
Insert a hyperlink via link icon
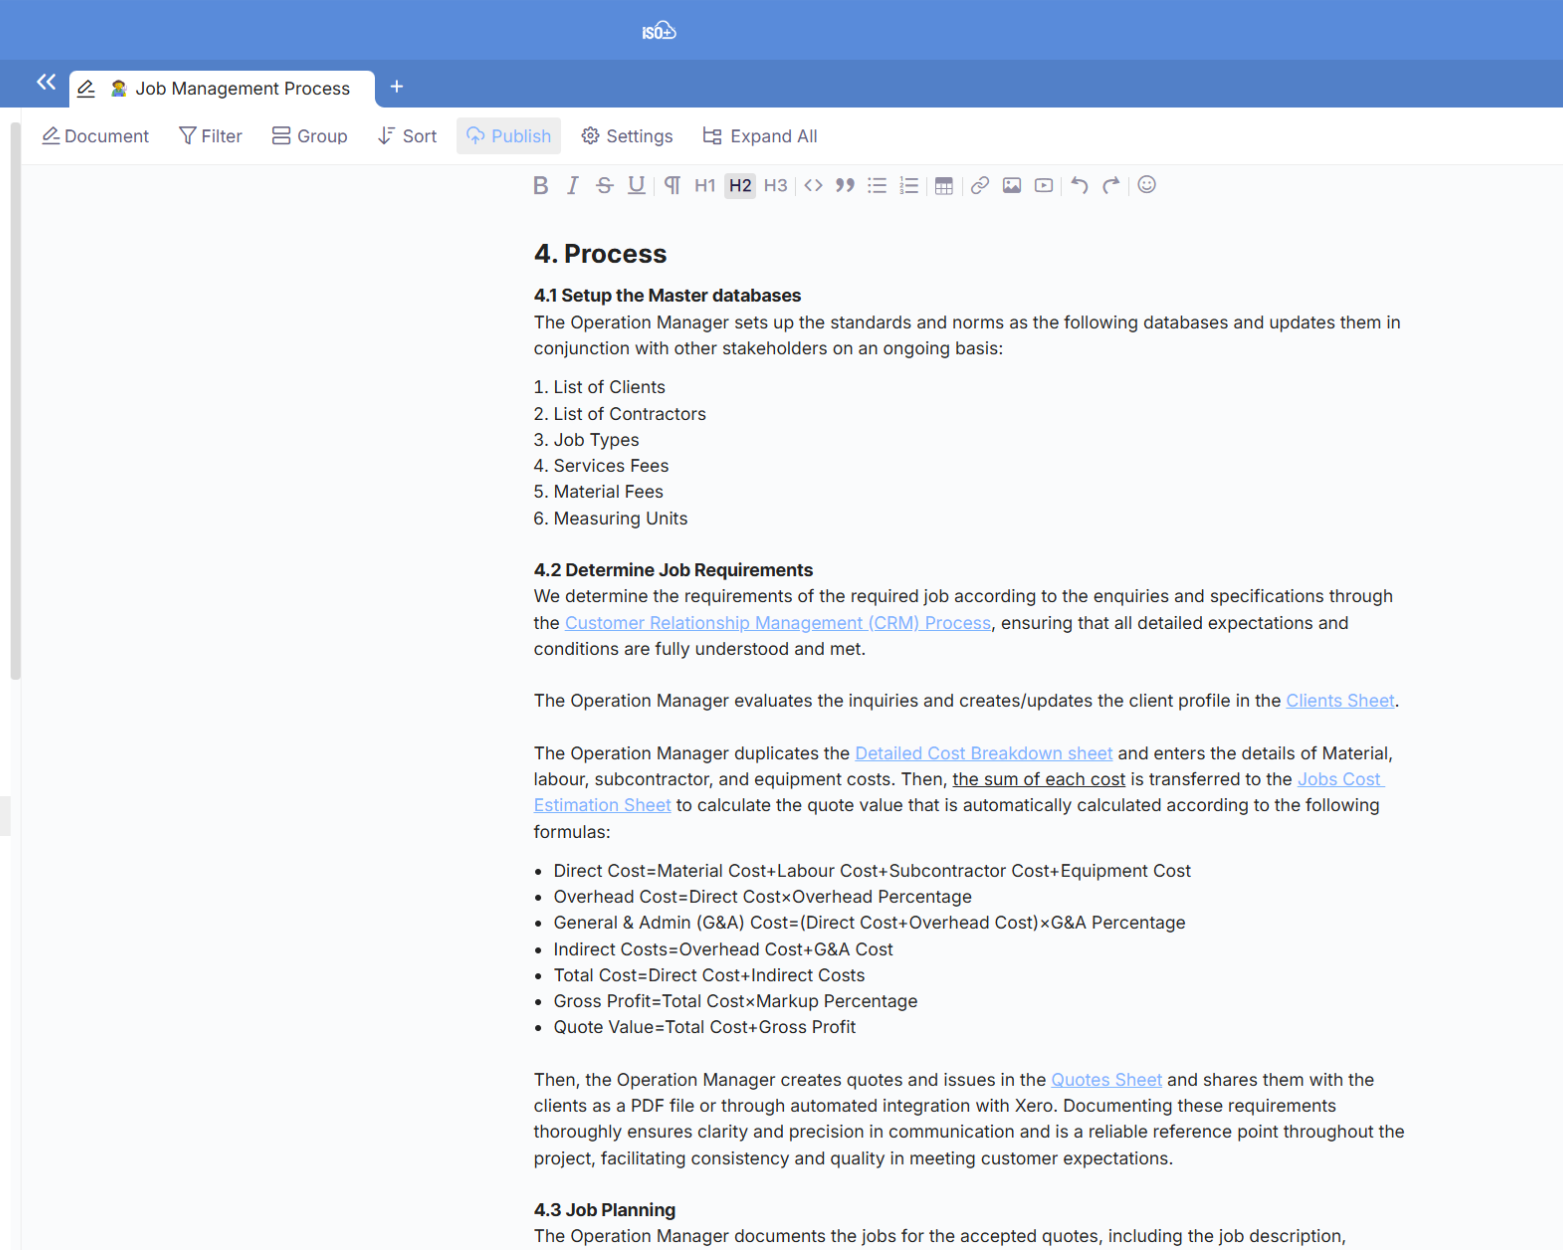979,186
